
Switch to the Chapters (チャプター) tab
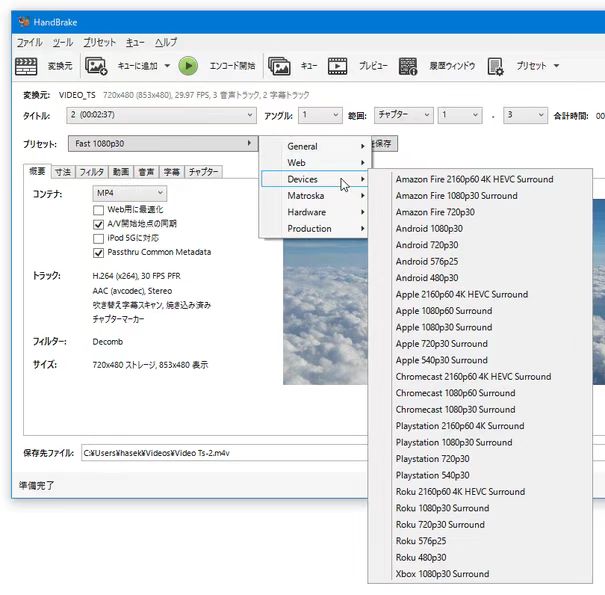(x=203, y=172)
